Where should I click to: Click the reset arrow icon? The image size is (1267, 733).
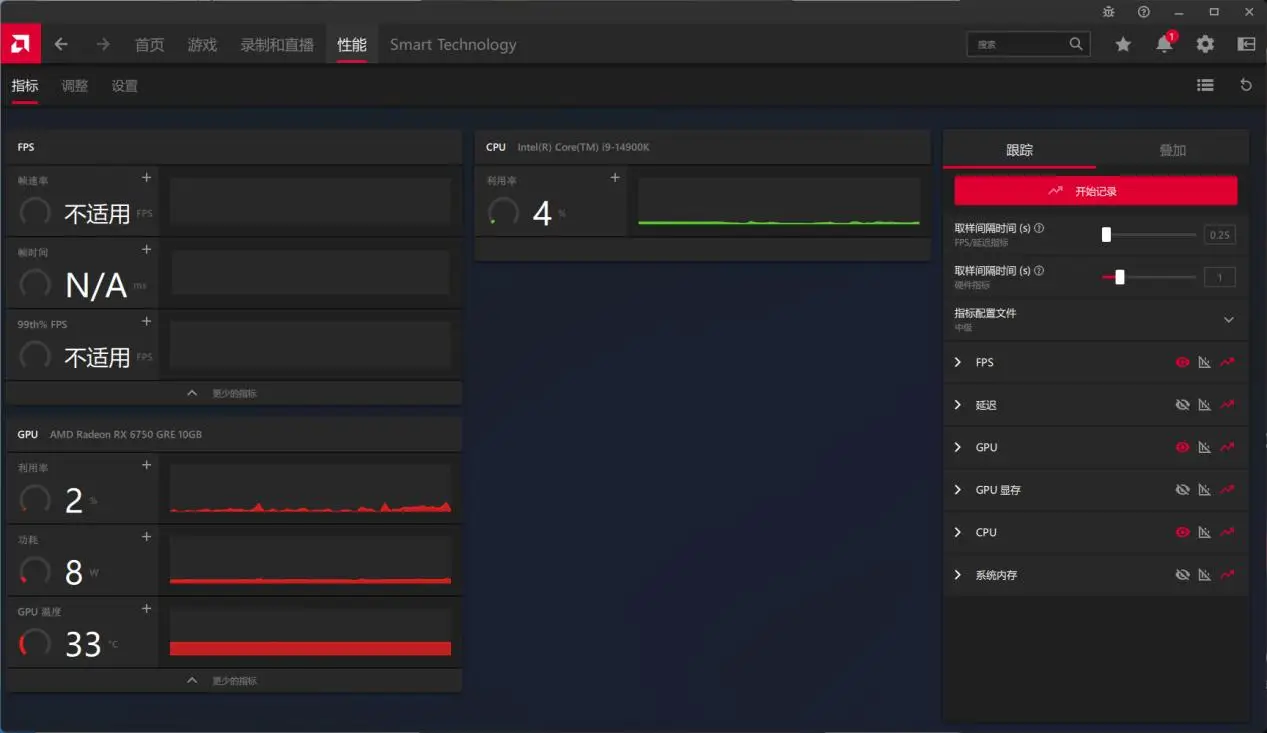[x=1246, y=86]
